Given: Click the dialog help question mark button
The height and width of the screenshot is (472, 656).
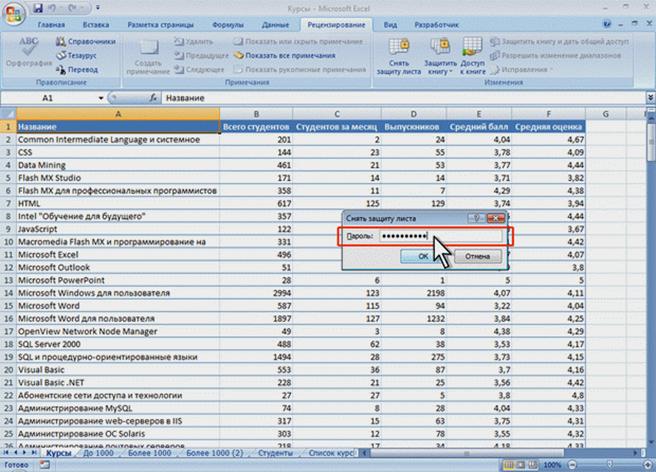Looking at the screenshot, I should pyautogui.click(x=476, y=218).
